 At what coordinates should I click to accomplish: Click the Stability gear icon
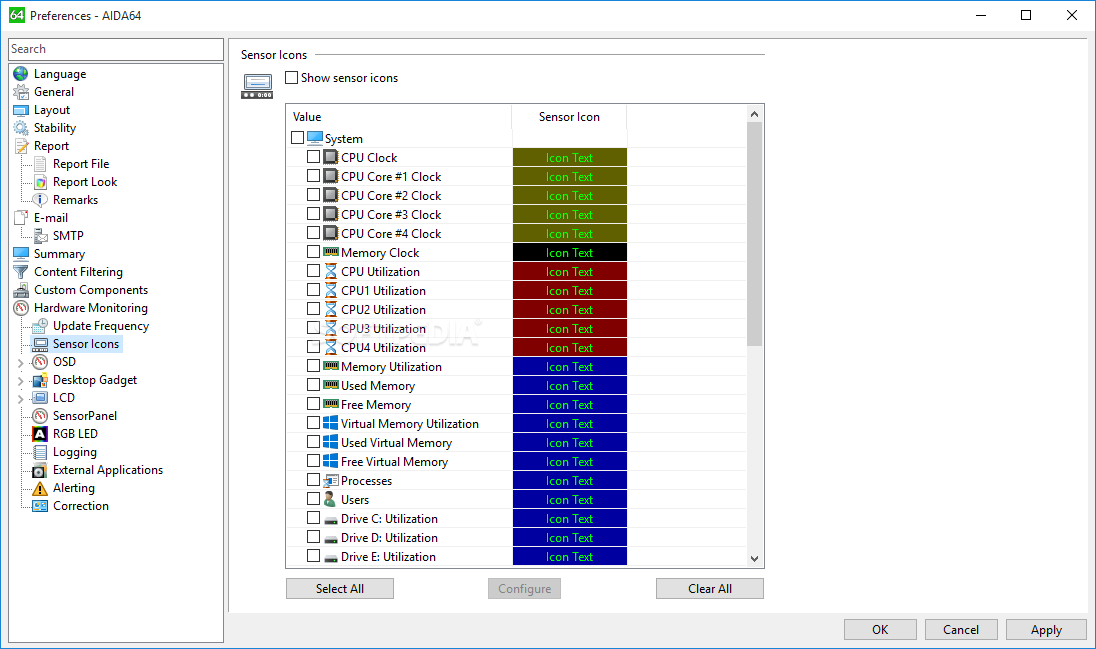coord(21,128)
